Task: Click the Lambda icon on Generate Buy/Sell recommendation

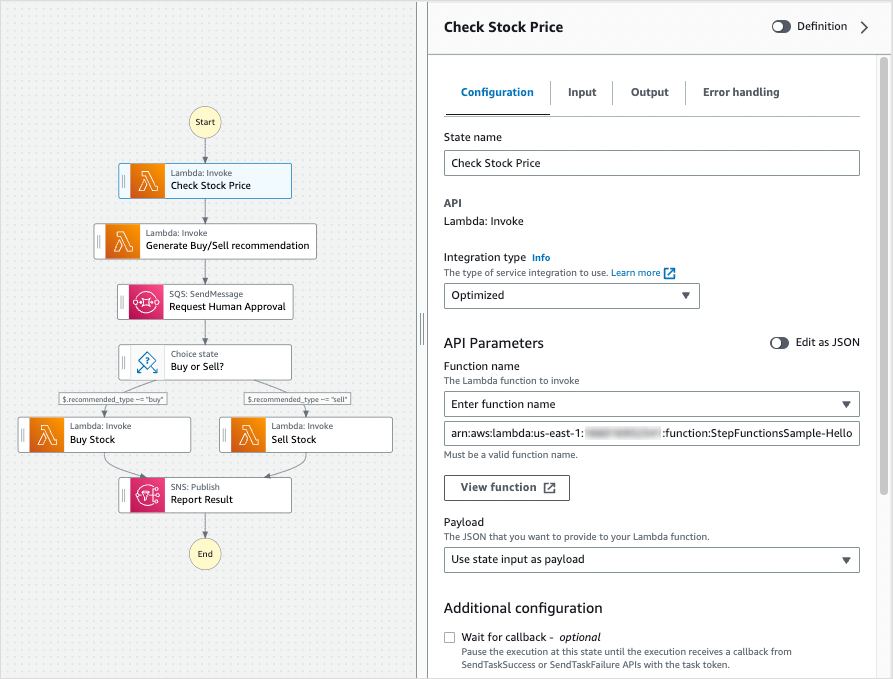Action: [119, 241]
